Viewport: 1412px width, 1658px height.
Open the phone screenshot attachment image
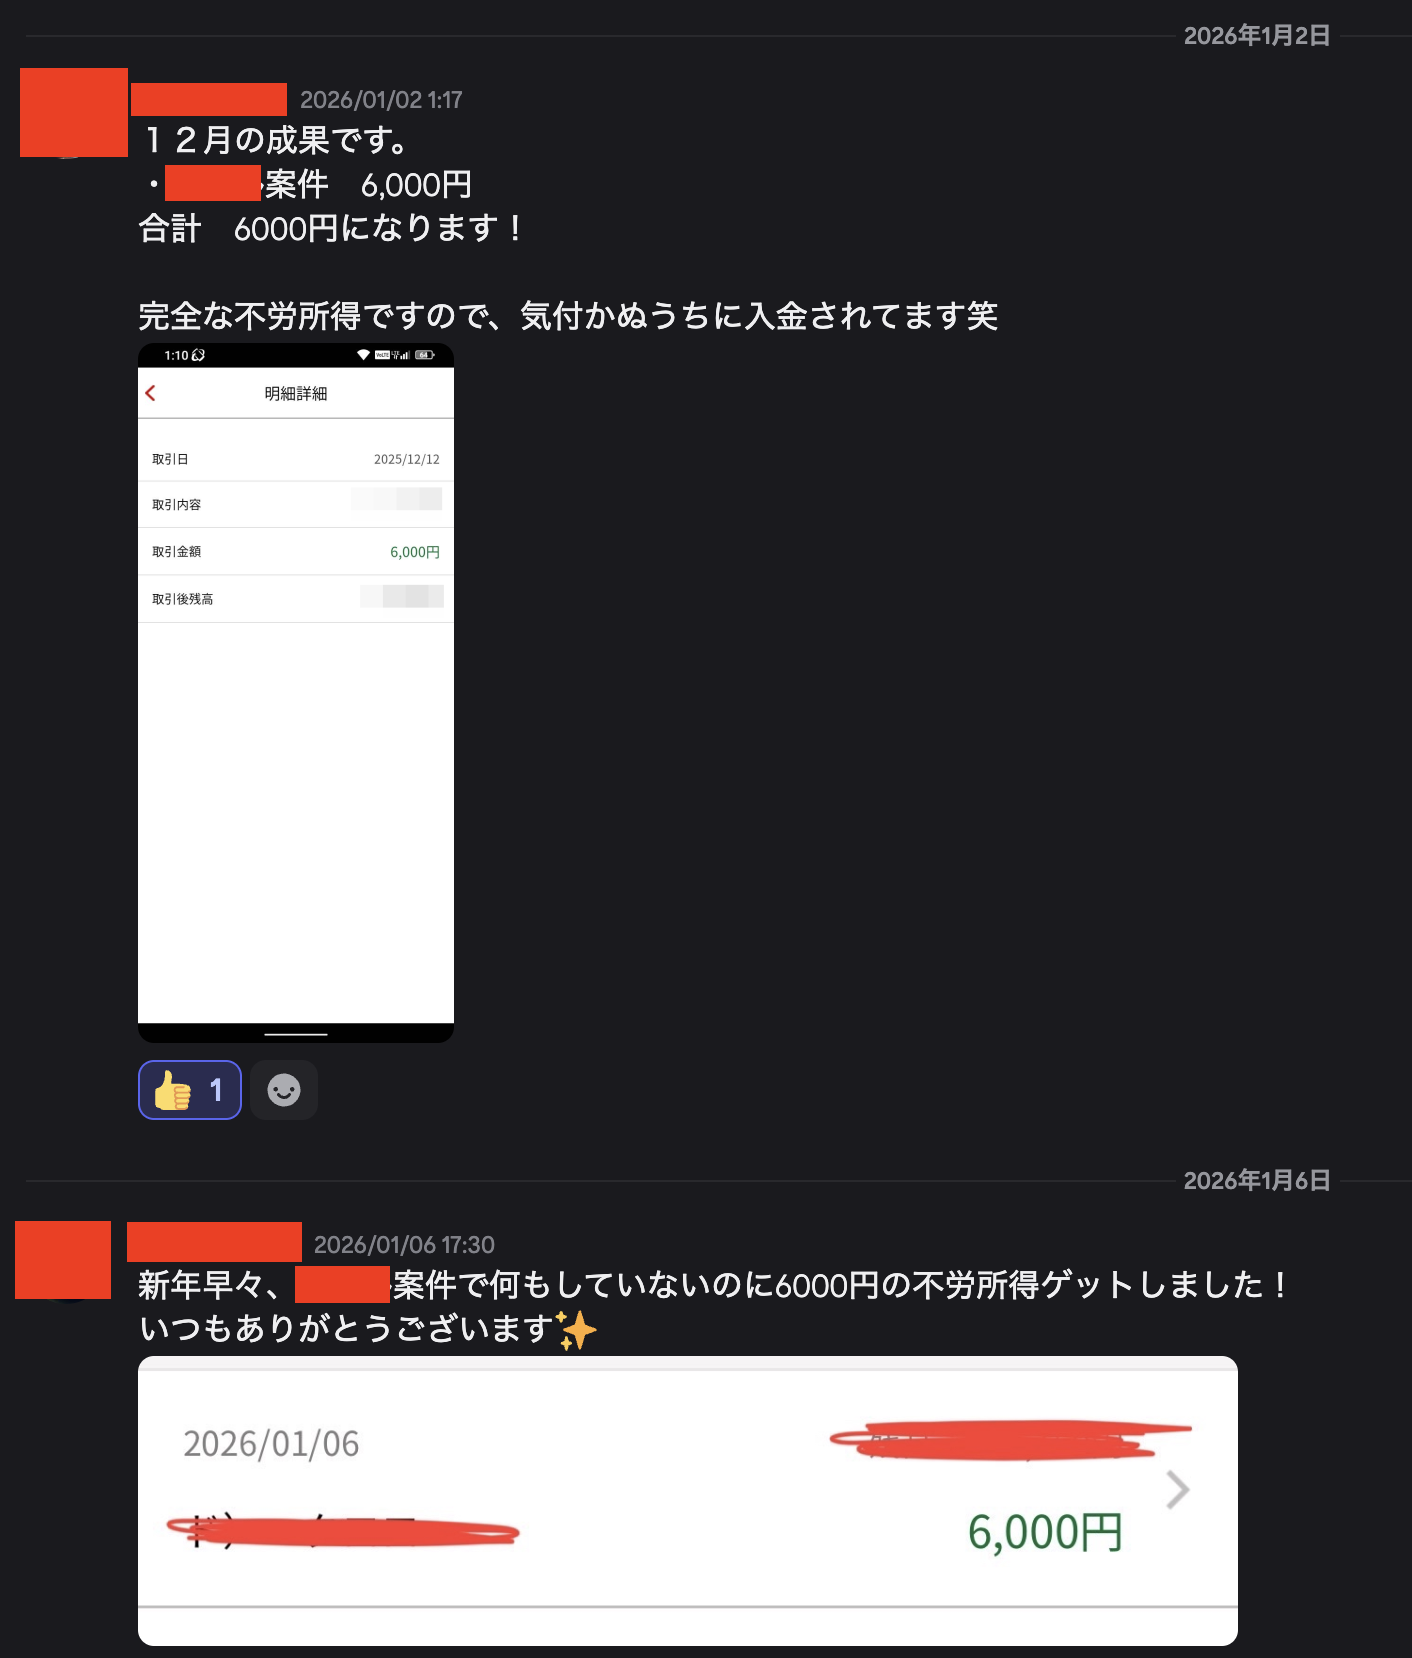[296, 693]
